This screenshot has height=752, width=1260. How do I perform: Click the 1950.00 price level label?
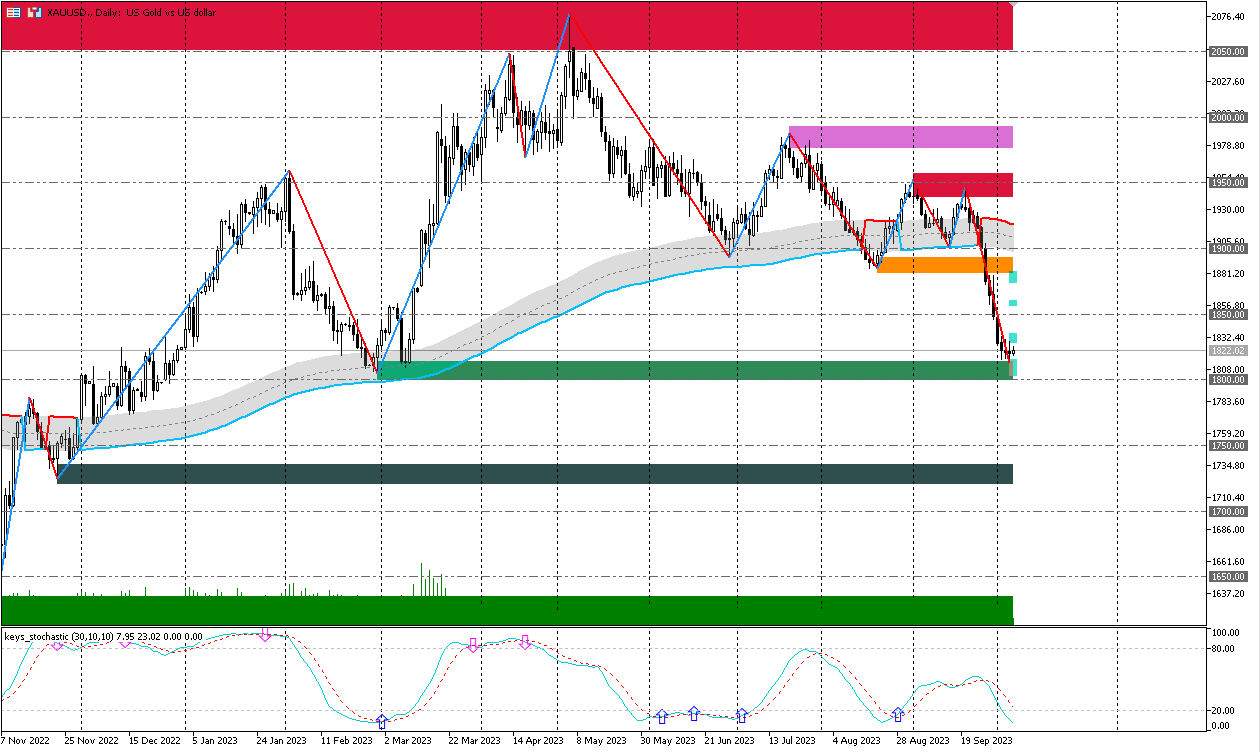(1226, 183)
